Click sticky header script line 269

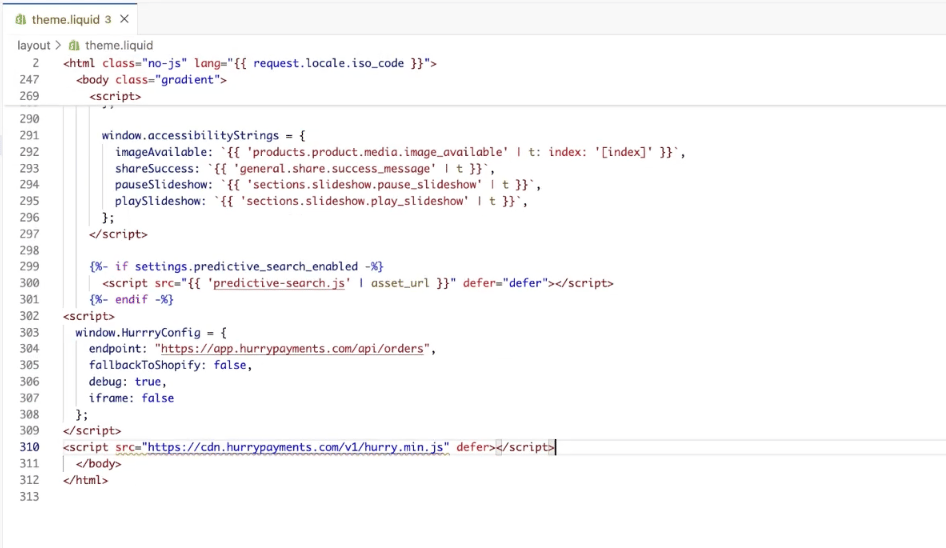click(x=115, y=96)
